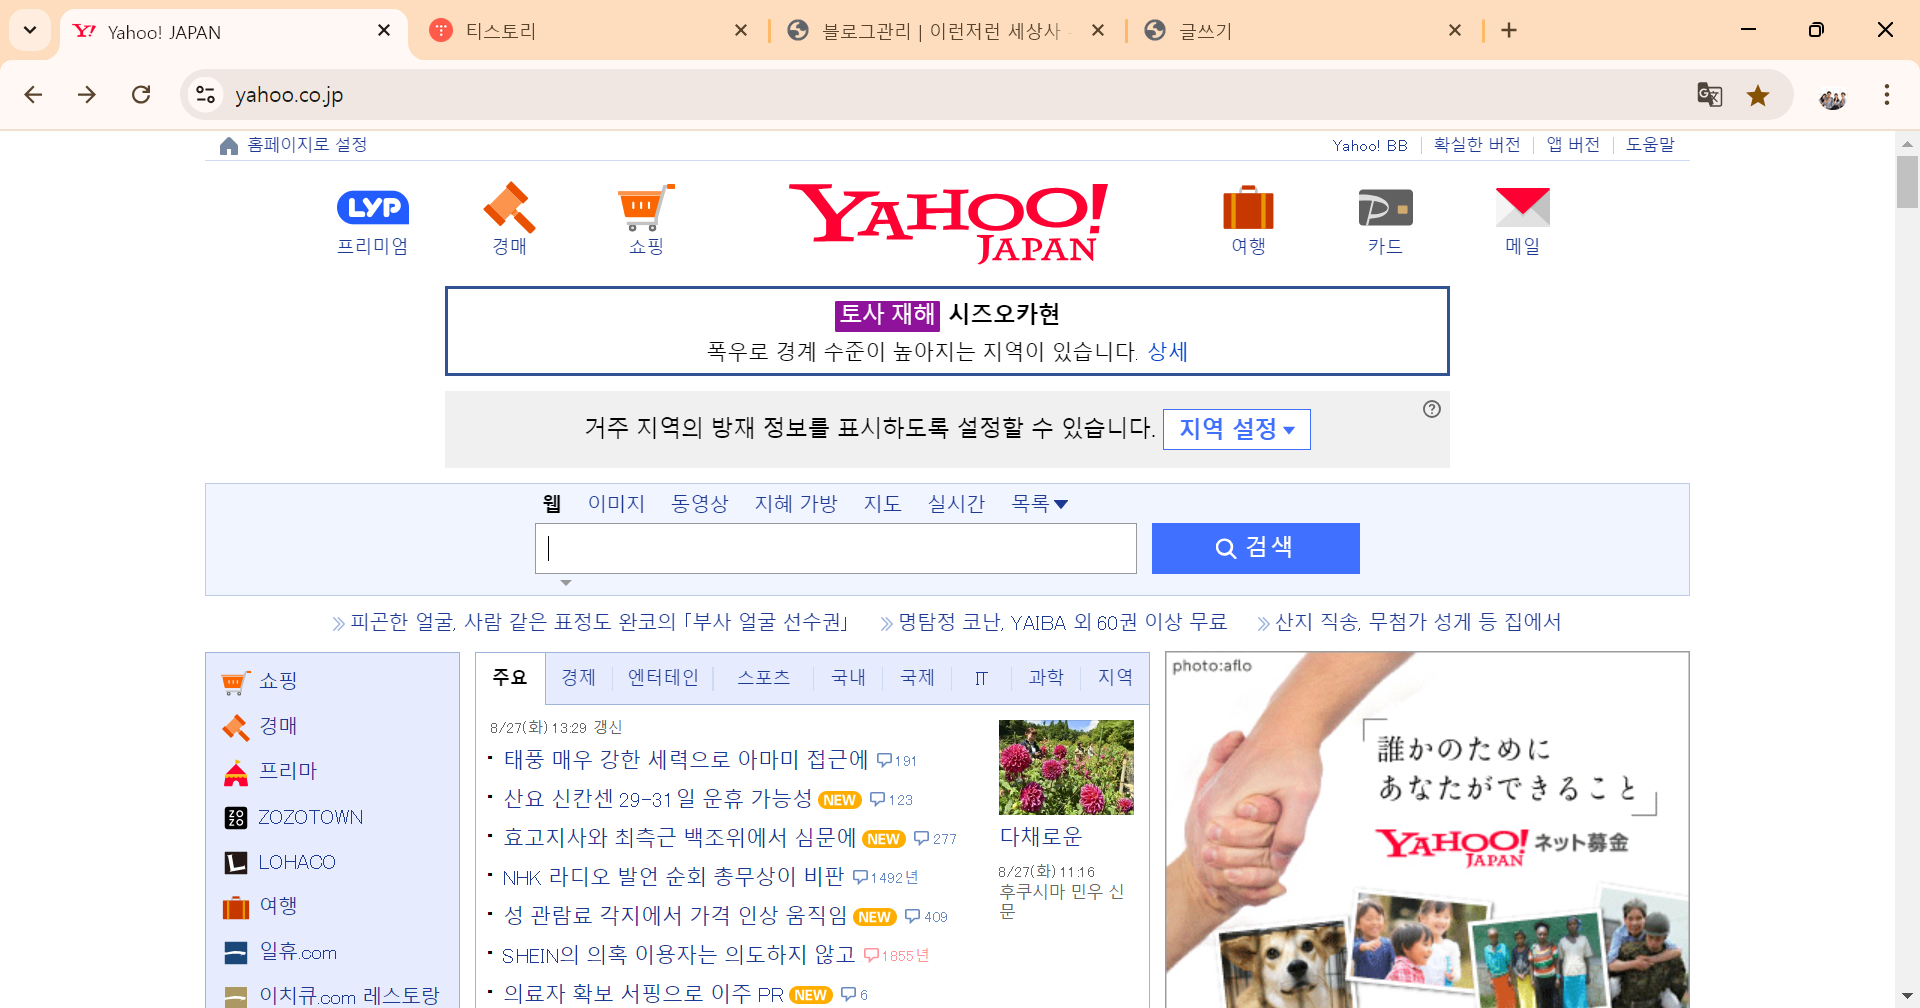The height and width of the screenshot is (1008, 1920).
Task: Expand the 지역 설정 dropdown
Action: coord(1236,429)
